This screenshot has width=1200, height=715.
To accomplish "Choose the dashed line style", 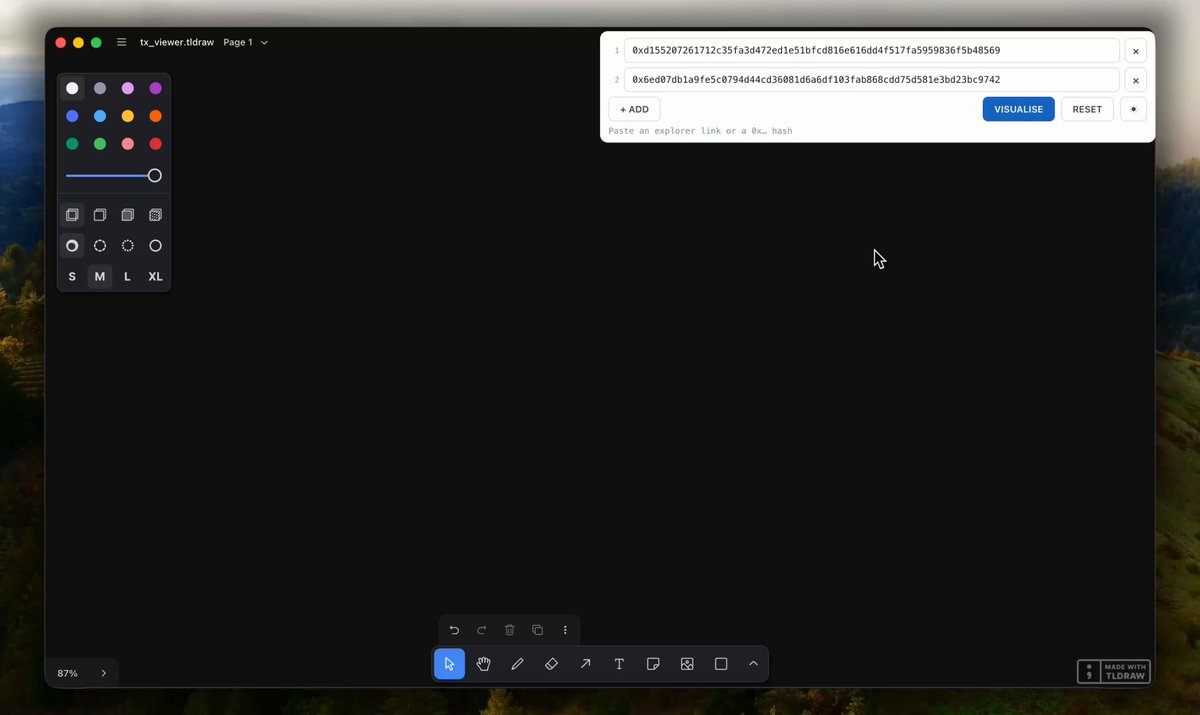I will pos(100,246).
